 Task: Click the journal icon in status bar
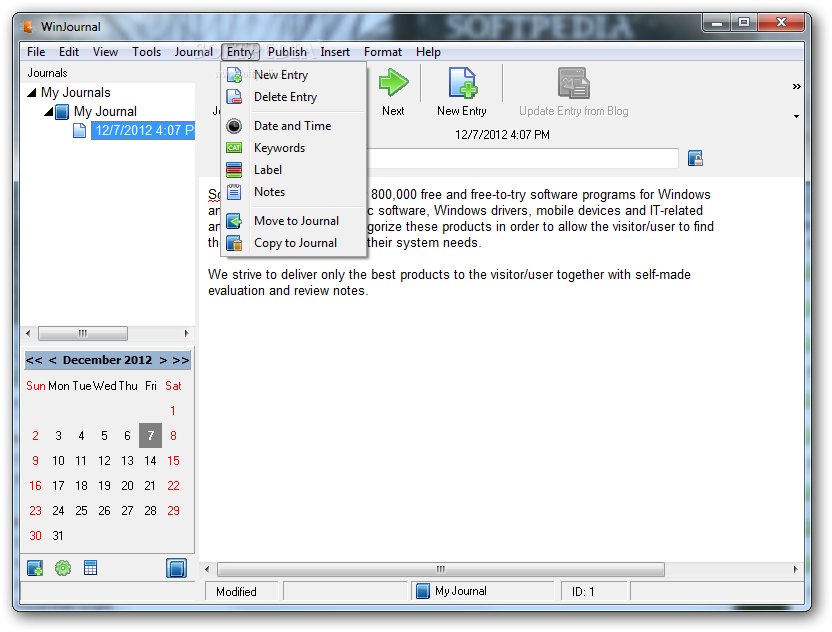pos(423,591)
